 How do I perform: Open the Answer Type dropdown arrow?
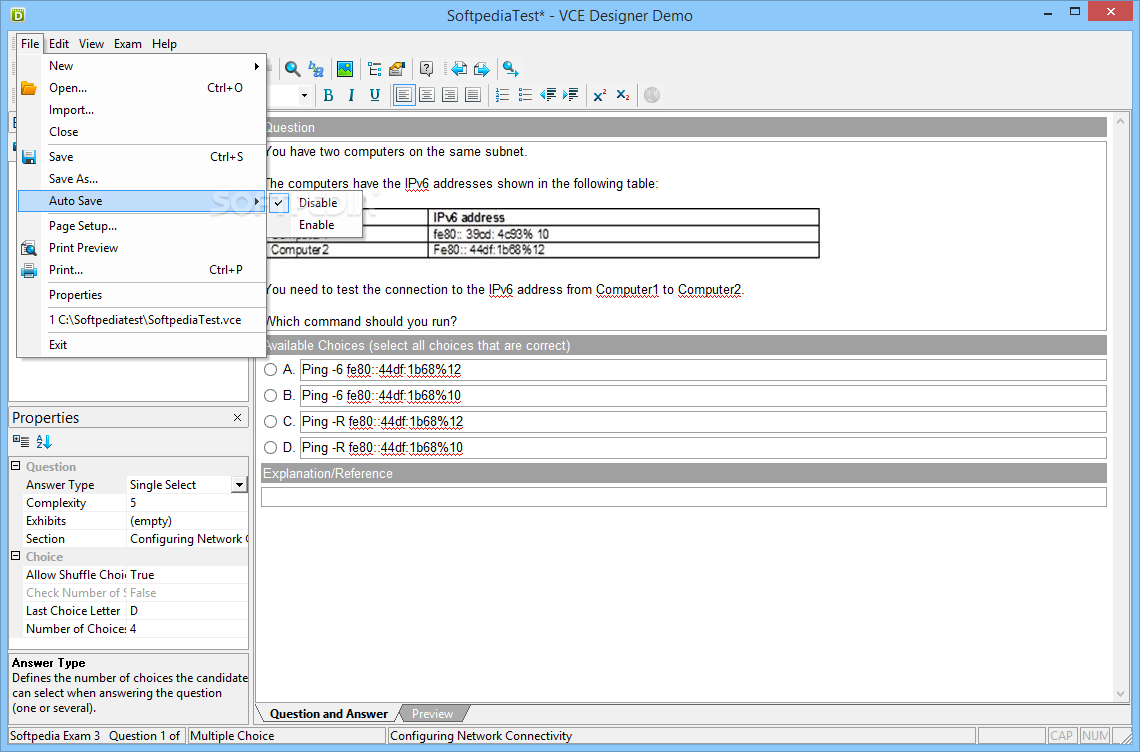(x=239, y=485)
